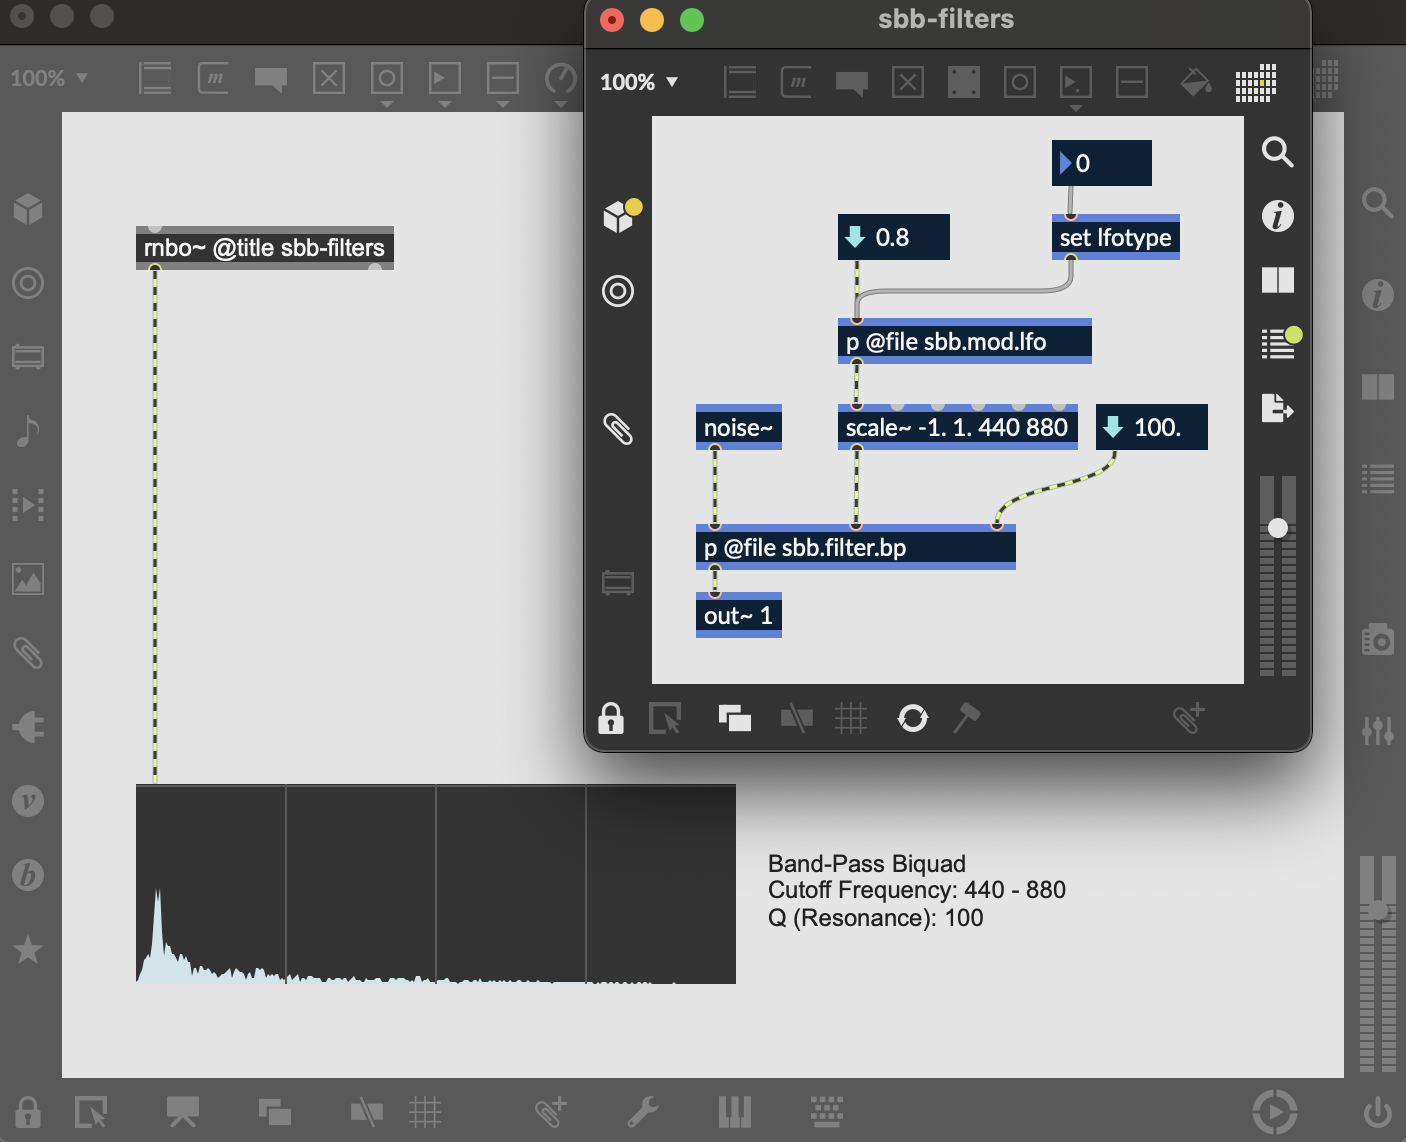Image resolution: width=1406 pixels, height=1142 pixels.
Task: Open plug-ins icon in main left sidebar
Action: coord(28,726)
